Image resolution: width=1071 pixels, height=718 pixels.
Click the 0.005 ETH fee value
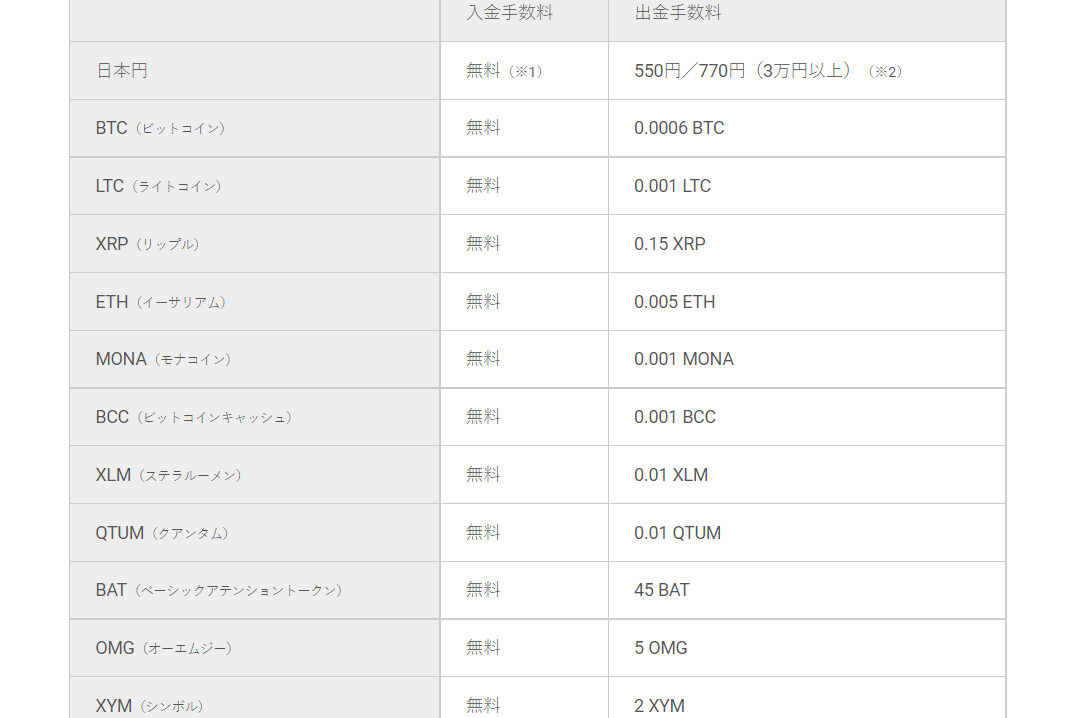pos(674,302)
